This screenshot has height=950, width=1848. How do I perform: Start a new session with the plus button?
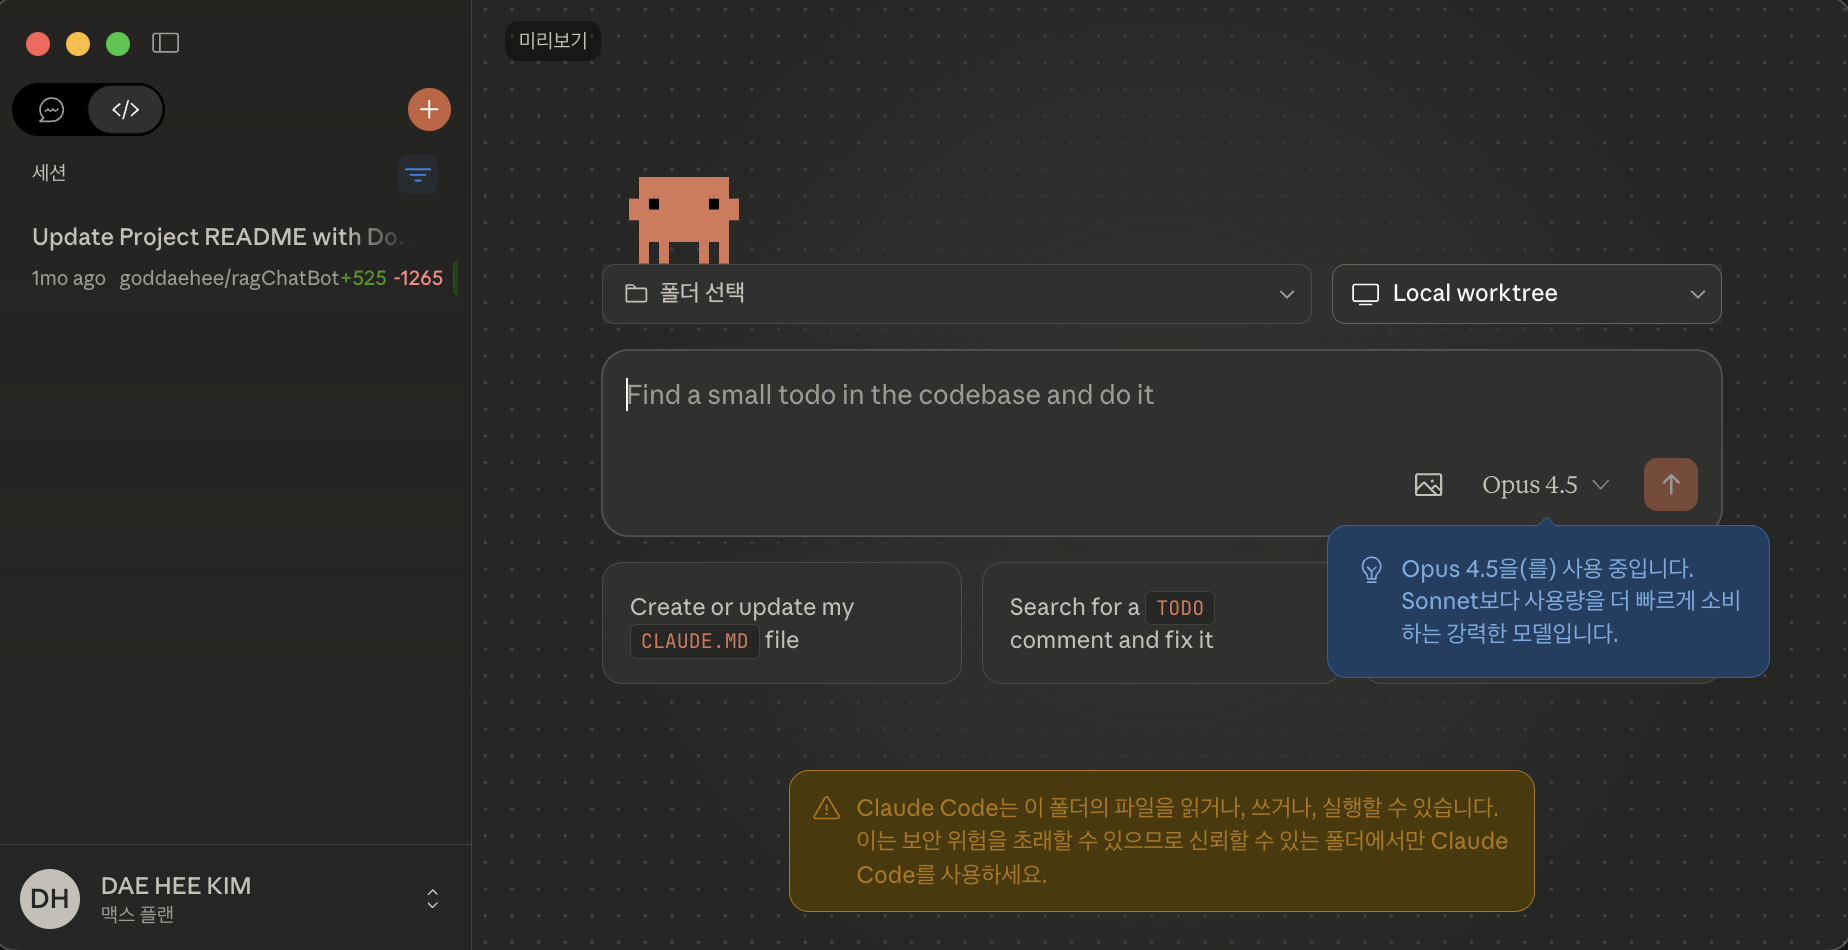click(429, 110)
